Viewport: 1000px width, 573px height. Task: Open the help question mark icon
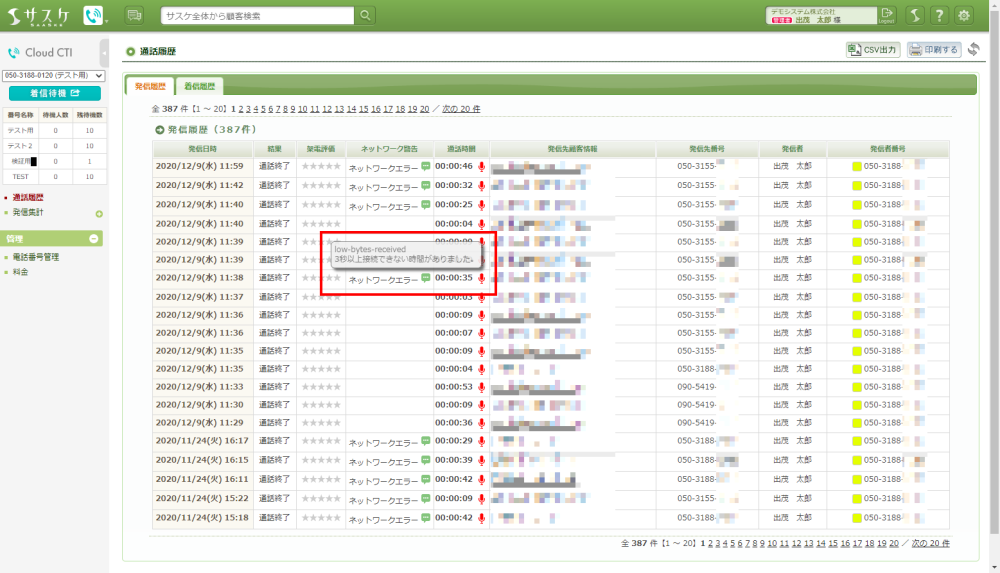coord(939,15)
